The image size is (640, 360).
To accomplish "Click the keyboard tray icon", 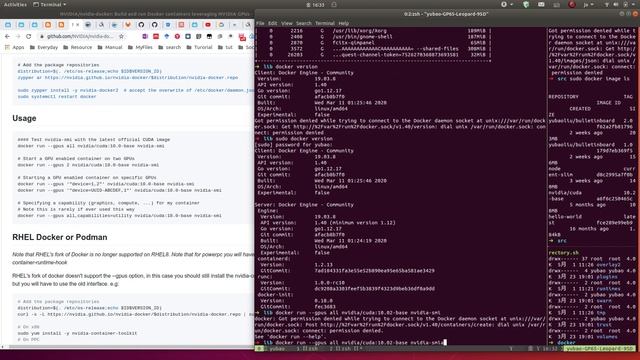I will click(x=556, y=4).
